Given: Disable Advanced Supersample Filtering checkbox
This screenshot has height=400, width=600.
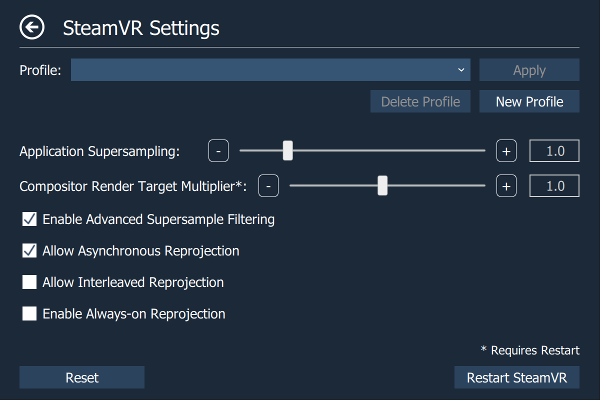Looking at the screenshot, I should [29, 219].
